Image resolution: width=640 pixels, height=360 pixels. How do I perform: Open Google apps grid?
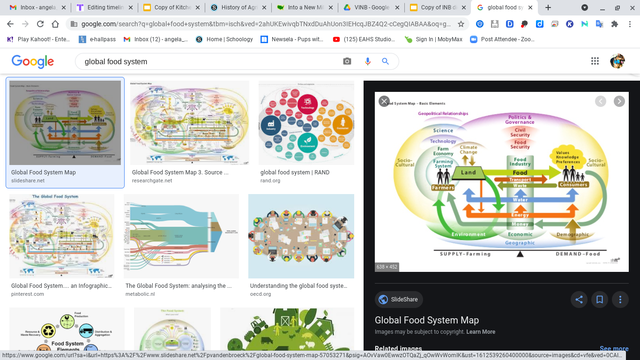[595, 61]
